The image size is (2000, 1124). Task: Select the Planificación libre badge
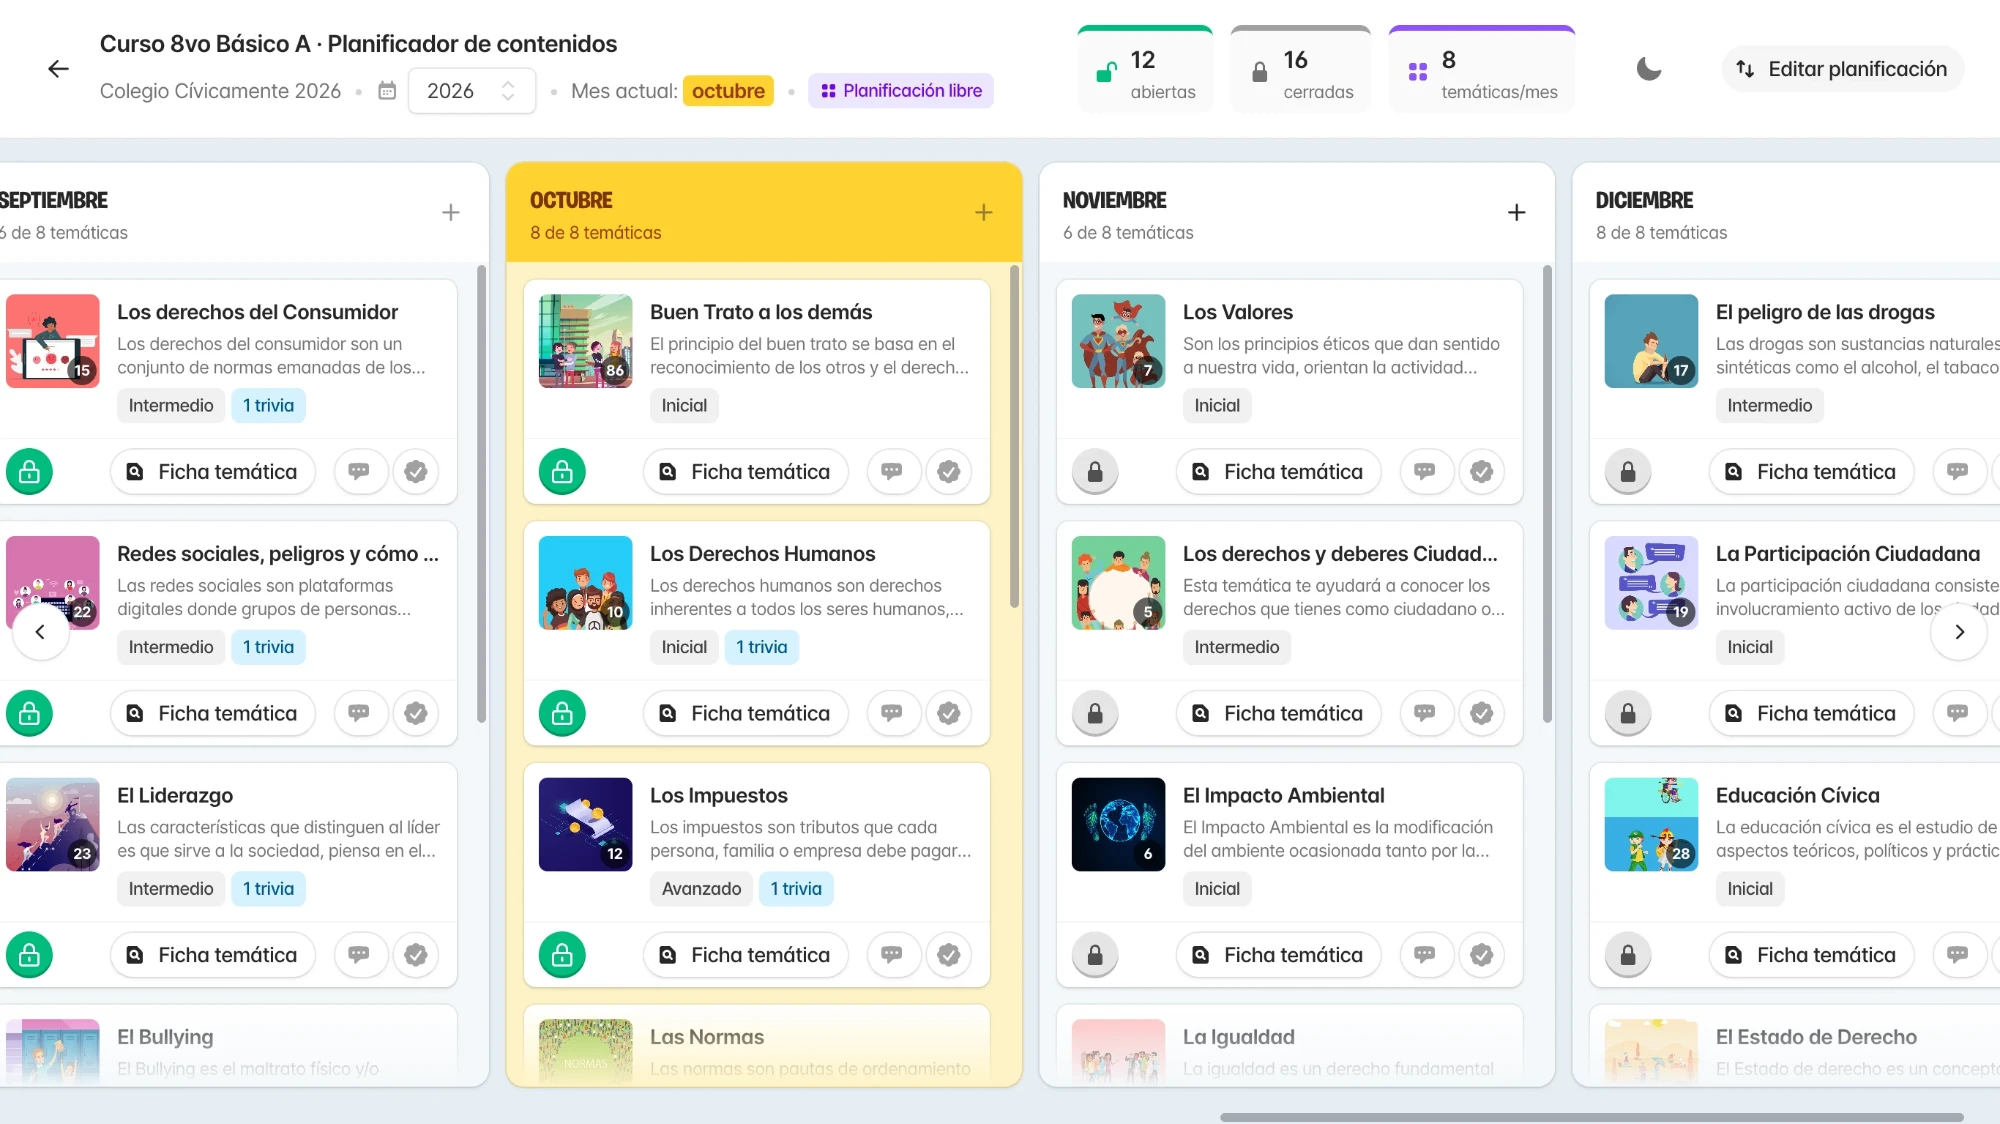(x=901, y=91)
